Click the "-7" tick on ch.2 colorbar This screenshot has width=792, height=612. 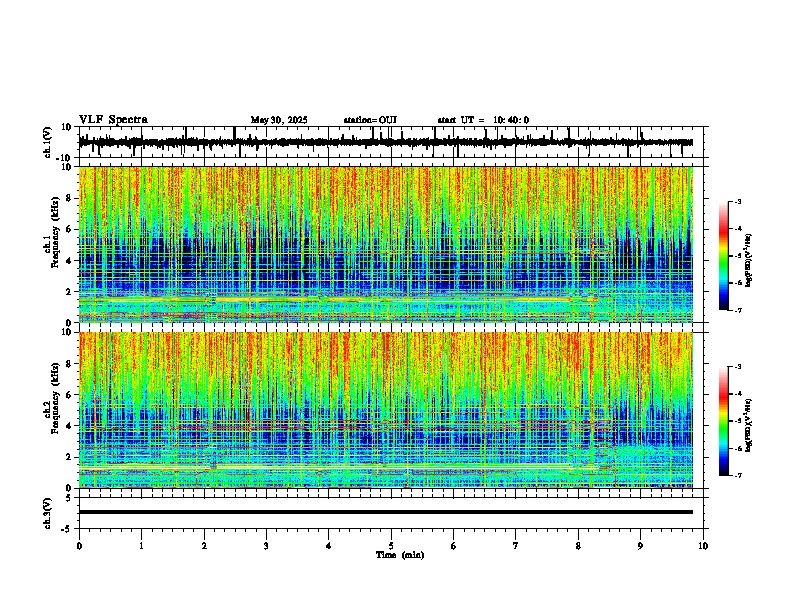pos(736,475)
